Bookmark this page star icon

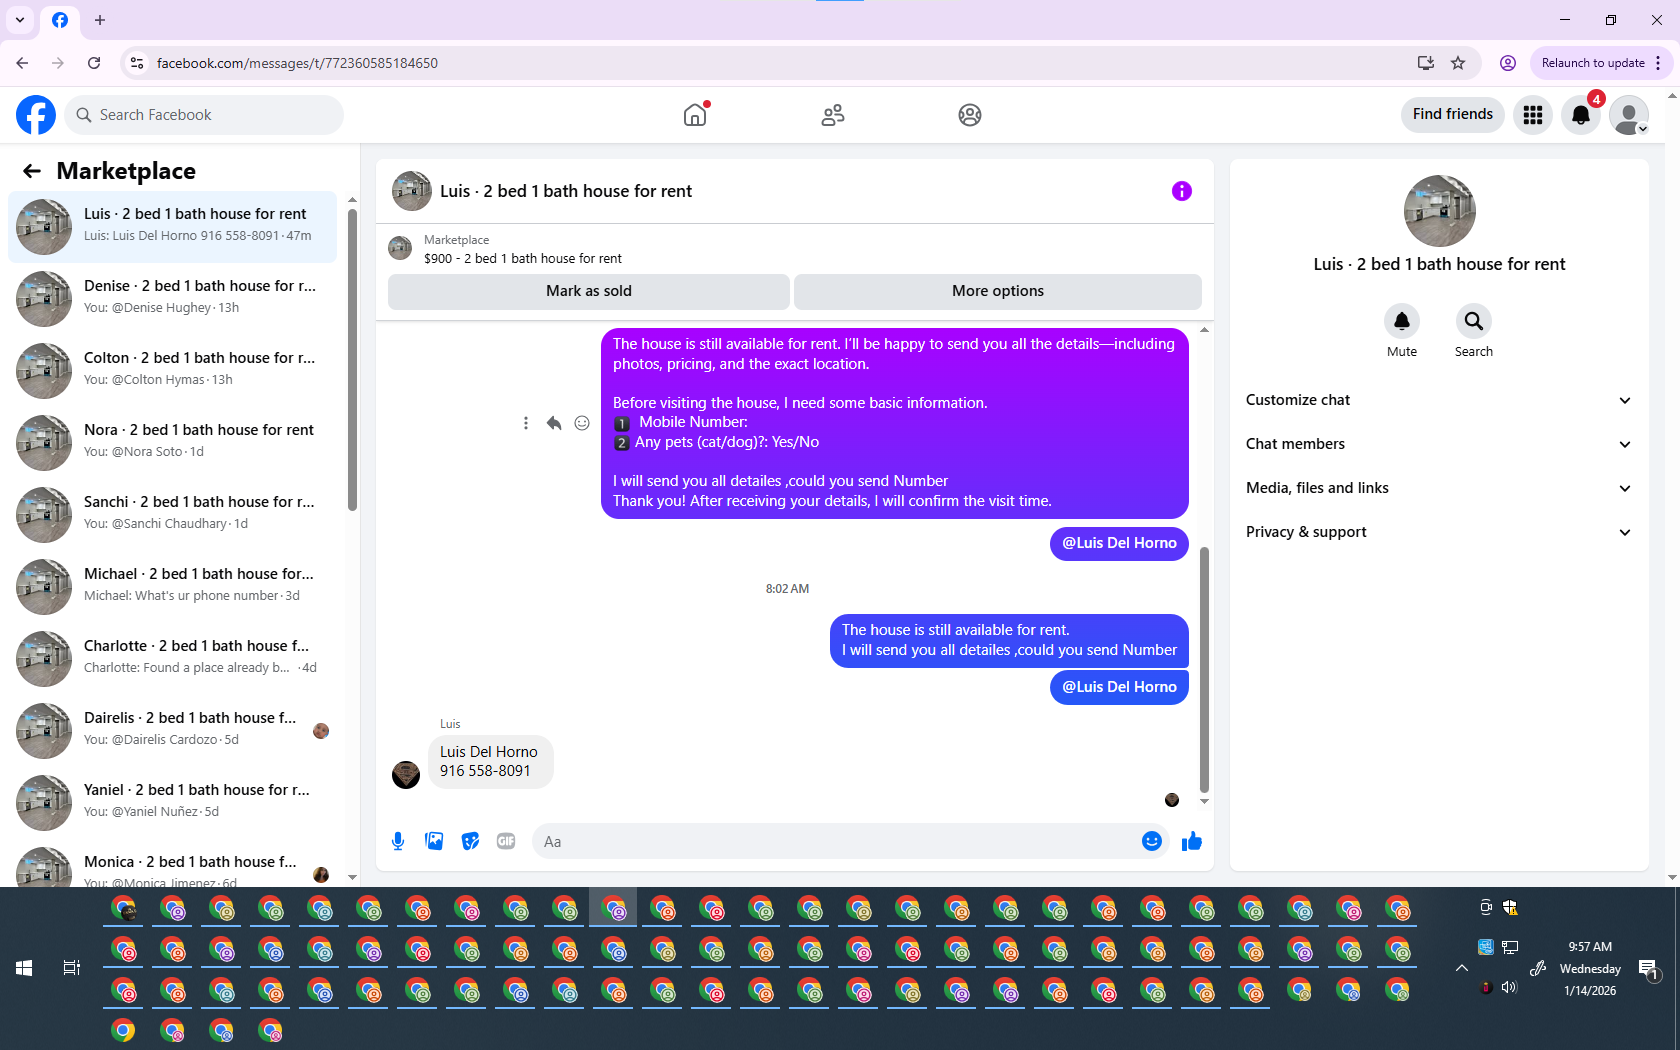tap(1458, 63)
